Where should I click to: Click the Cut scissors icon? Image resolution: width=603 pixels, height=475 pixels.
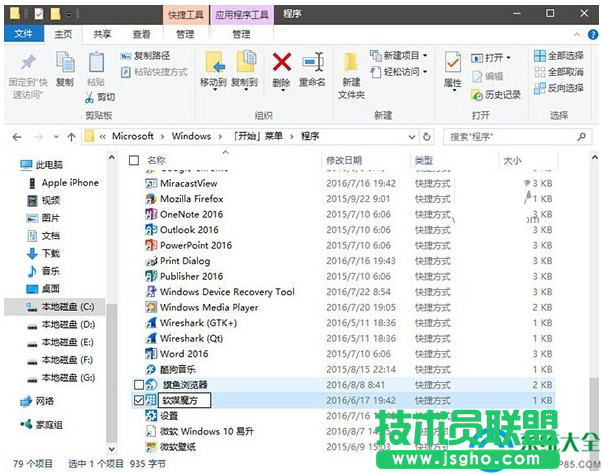coord(89,97)
